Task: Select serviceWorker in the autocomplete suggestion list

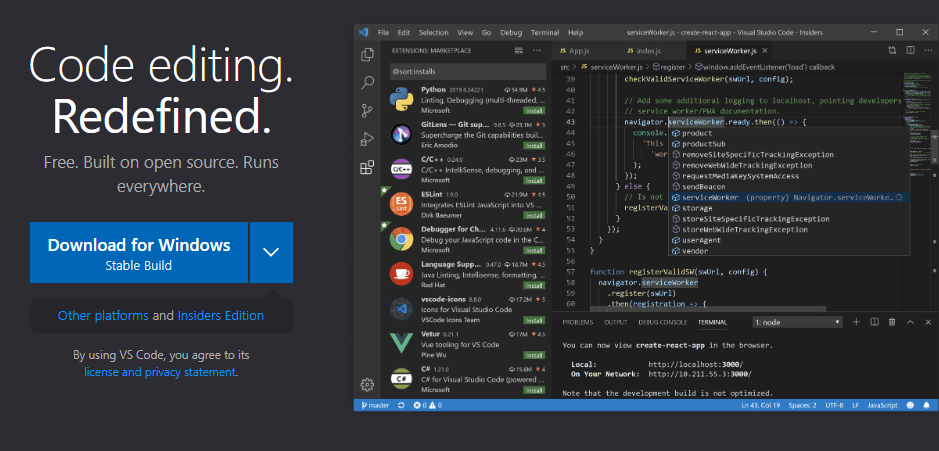Action: point(789,197)
